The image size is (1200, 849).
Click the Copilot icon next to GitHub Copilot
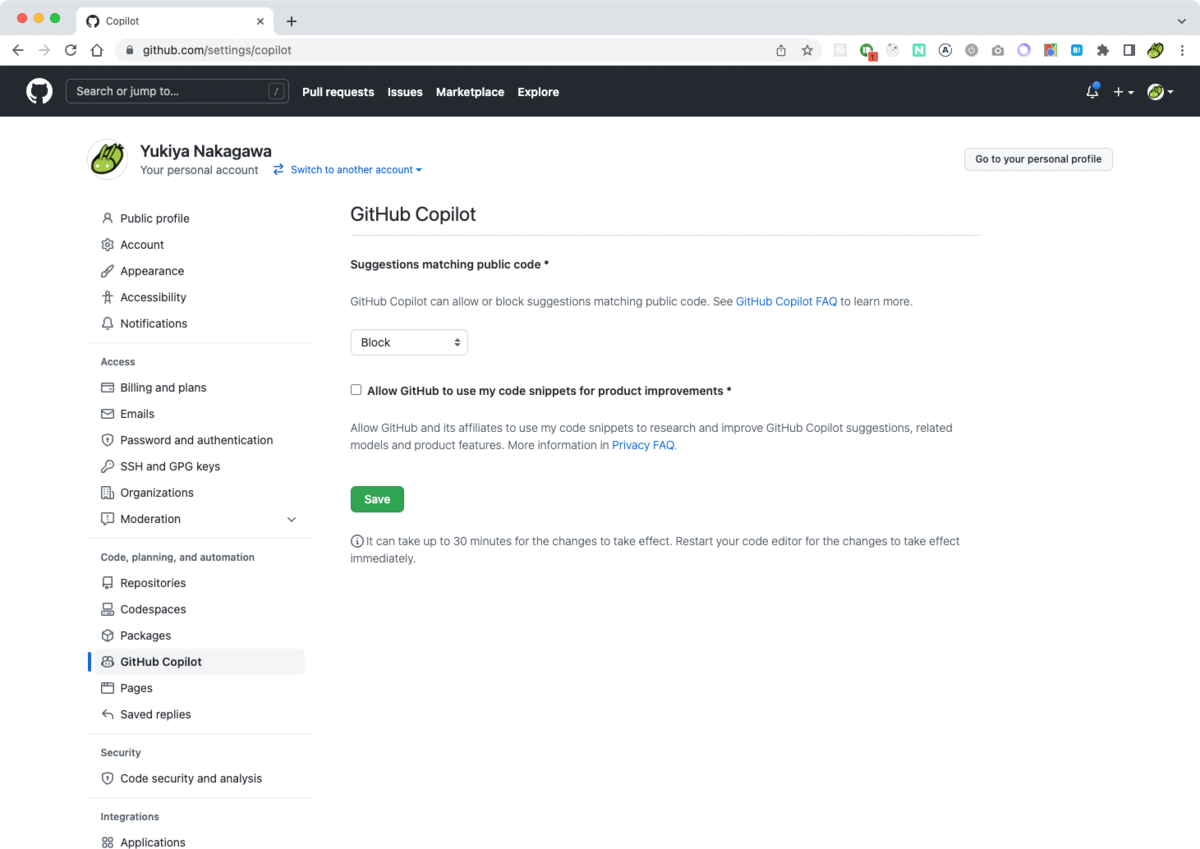pos(110,661)
